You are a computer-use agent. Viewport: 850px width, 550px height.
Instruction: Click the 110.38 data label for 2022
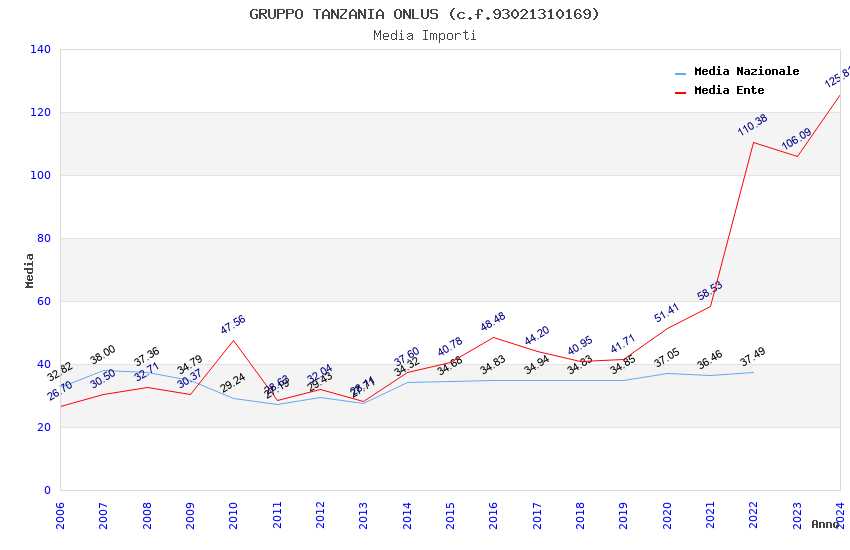pyautogui.click(x=752, y=125)
